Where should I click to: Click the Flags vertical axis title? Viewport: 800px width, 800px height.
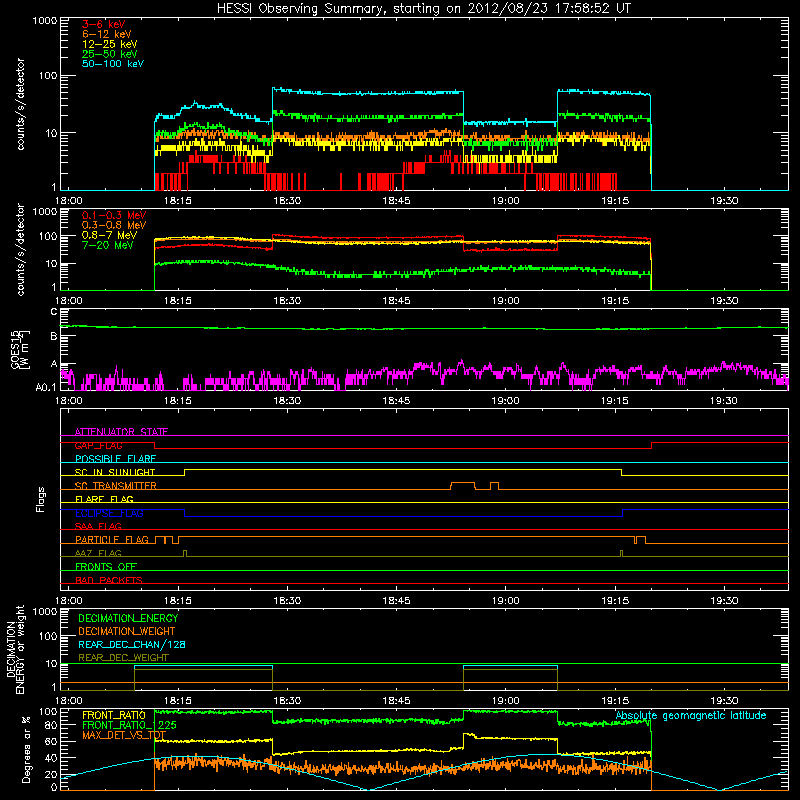[x=41, y=499]
